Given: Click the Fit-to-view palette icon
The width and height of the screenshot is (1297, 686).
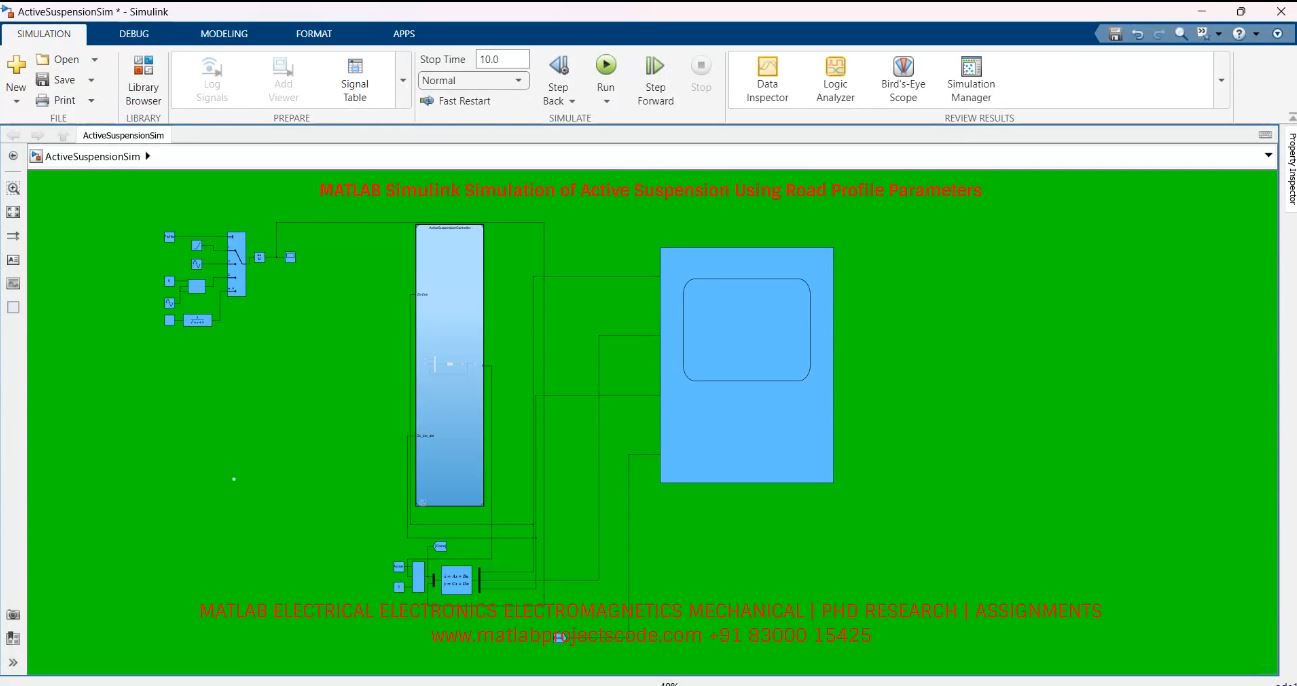Looking at the screenshot, I should [x=13, y=211].
